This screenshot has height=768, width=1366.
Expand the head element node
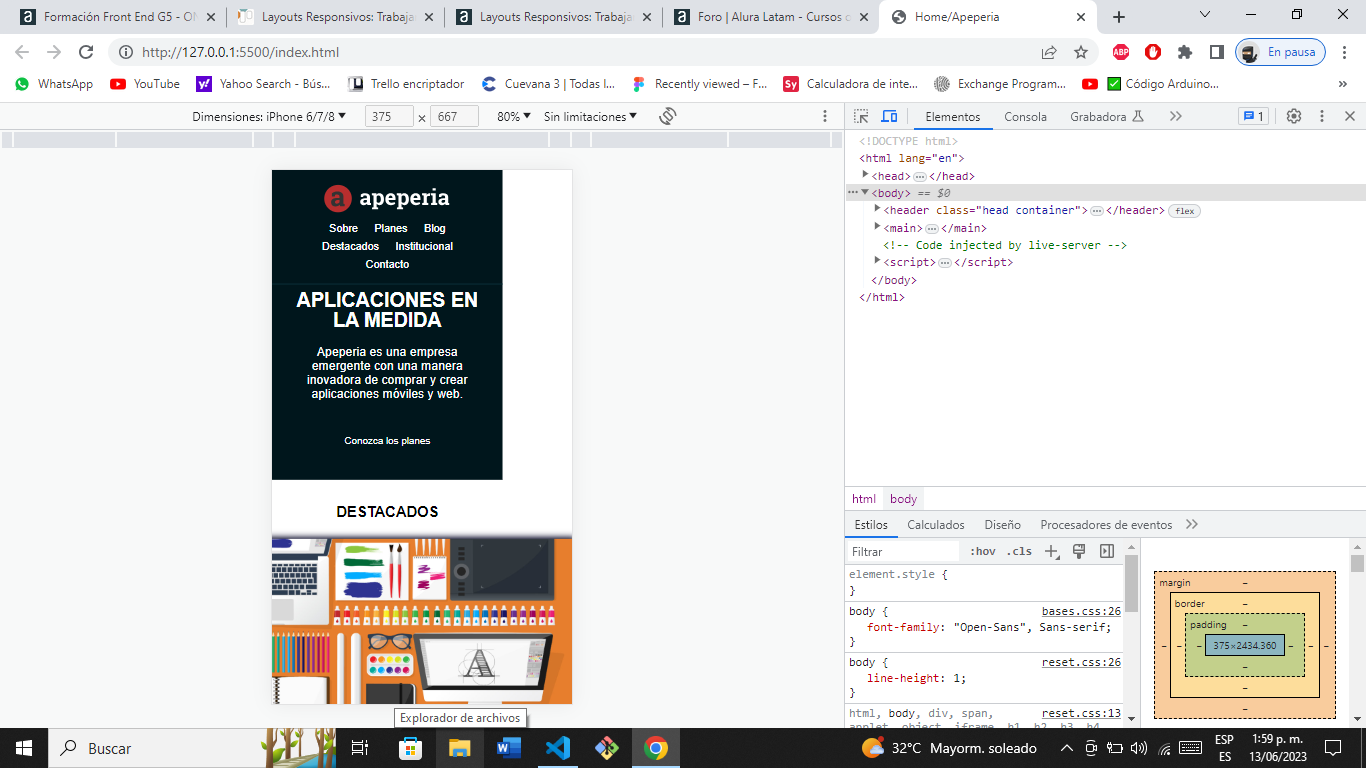click(866, 175)
